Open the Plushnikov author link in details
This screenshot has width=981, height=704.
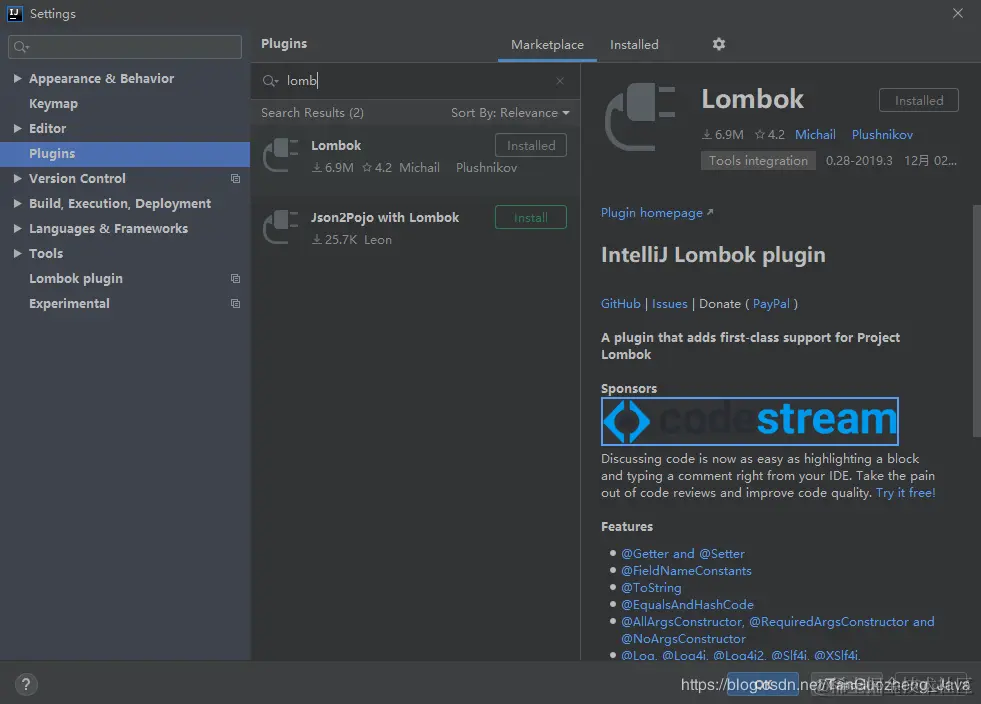882,135
